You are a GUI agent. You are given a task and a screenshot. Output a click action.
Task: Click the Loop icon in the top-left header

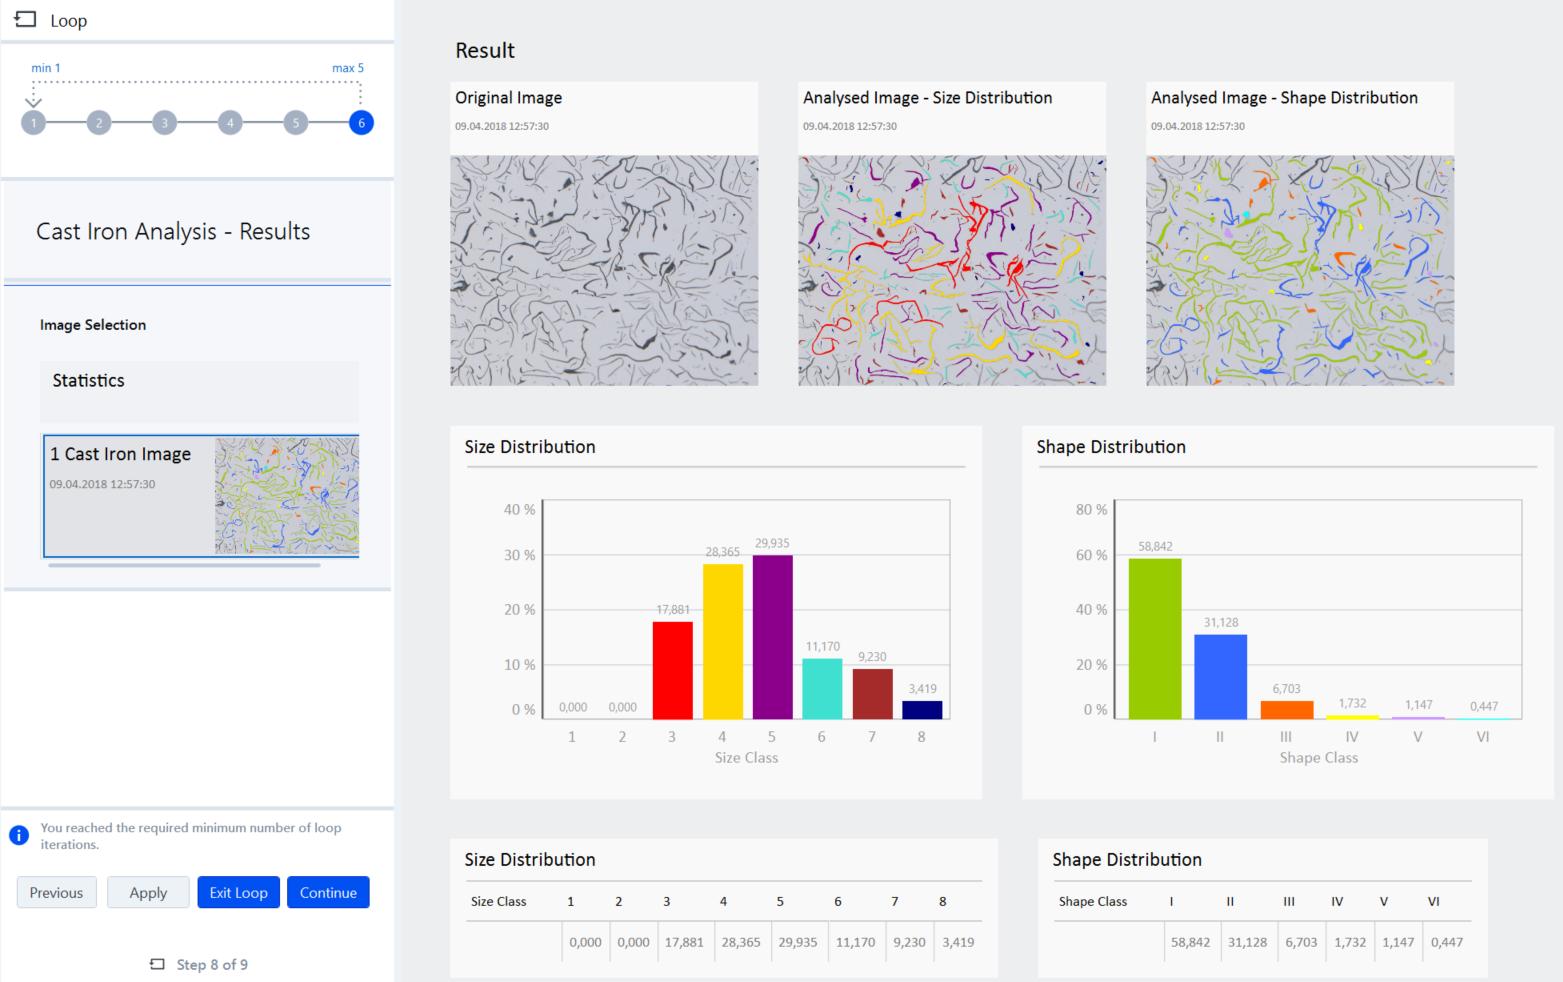coord(23,20)
